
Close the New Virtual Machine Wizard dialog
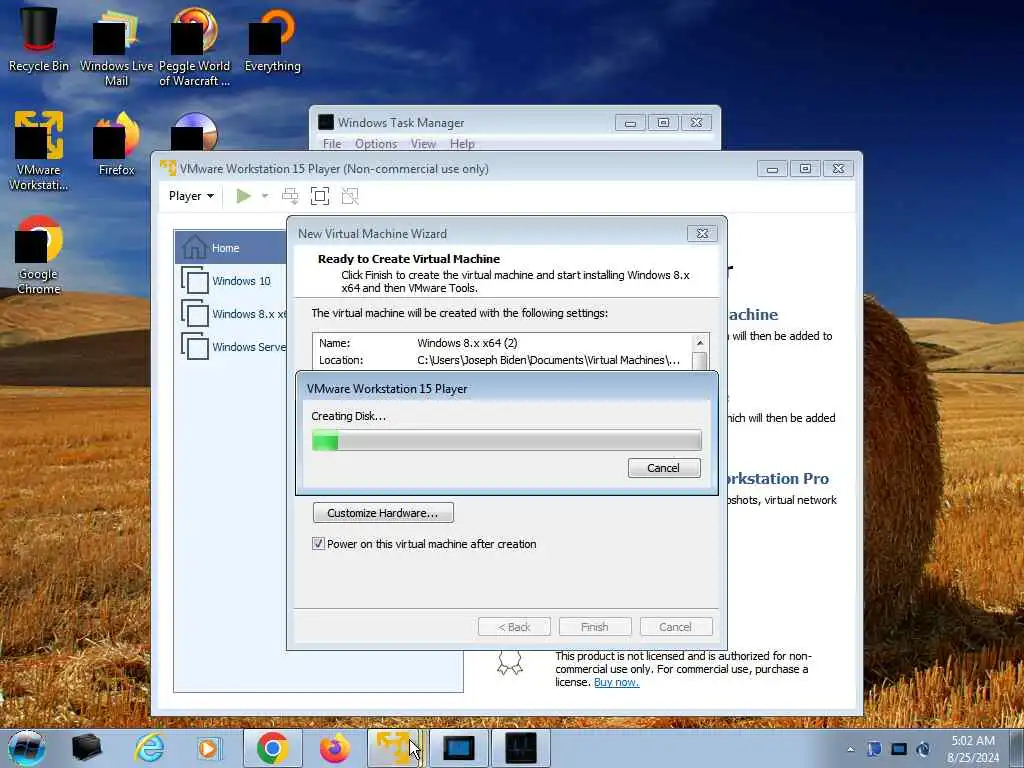point(702,233)
